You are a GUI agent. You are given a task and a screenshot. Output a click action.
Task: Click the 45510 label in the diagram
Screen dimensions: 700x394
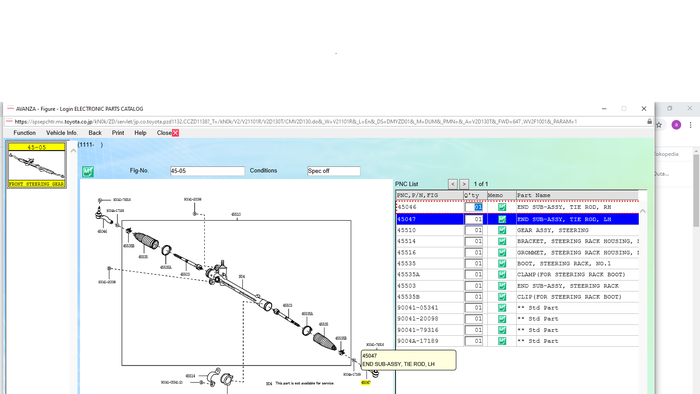coord(236,215)
